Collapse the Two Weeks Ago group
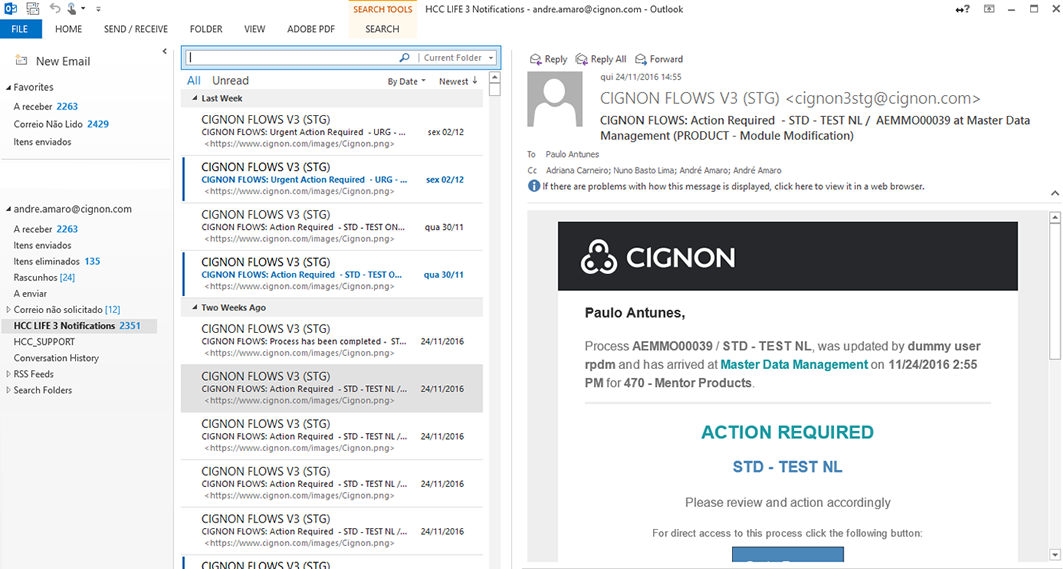 click(195, 307)
